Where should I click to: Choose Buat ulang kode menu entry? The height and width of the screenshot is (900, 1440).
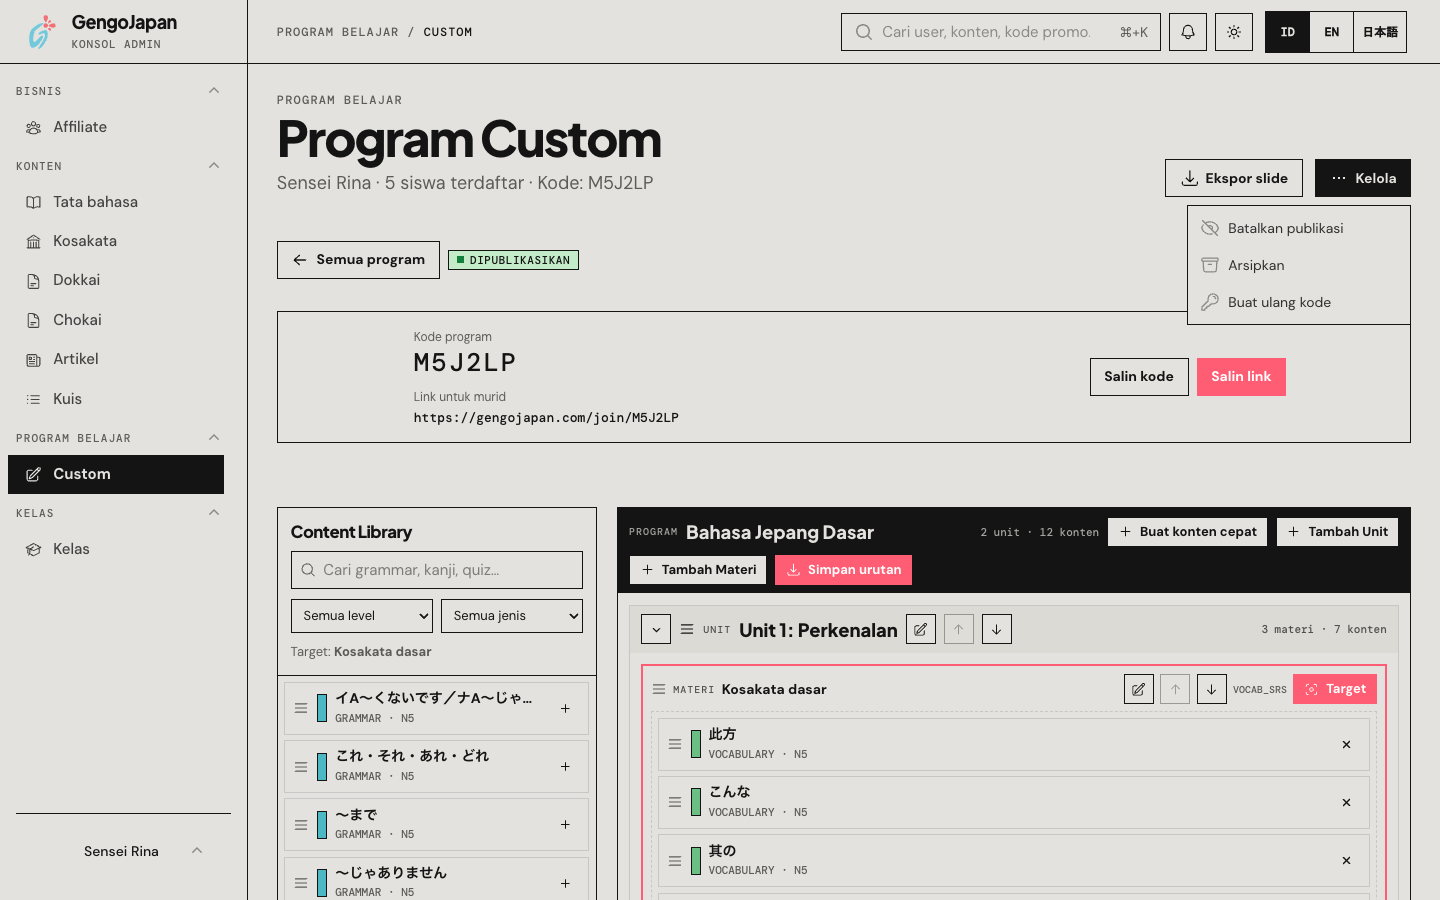coord(1299,302)
